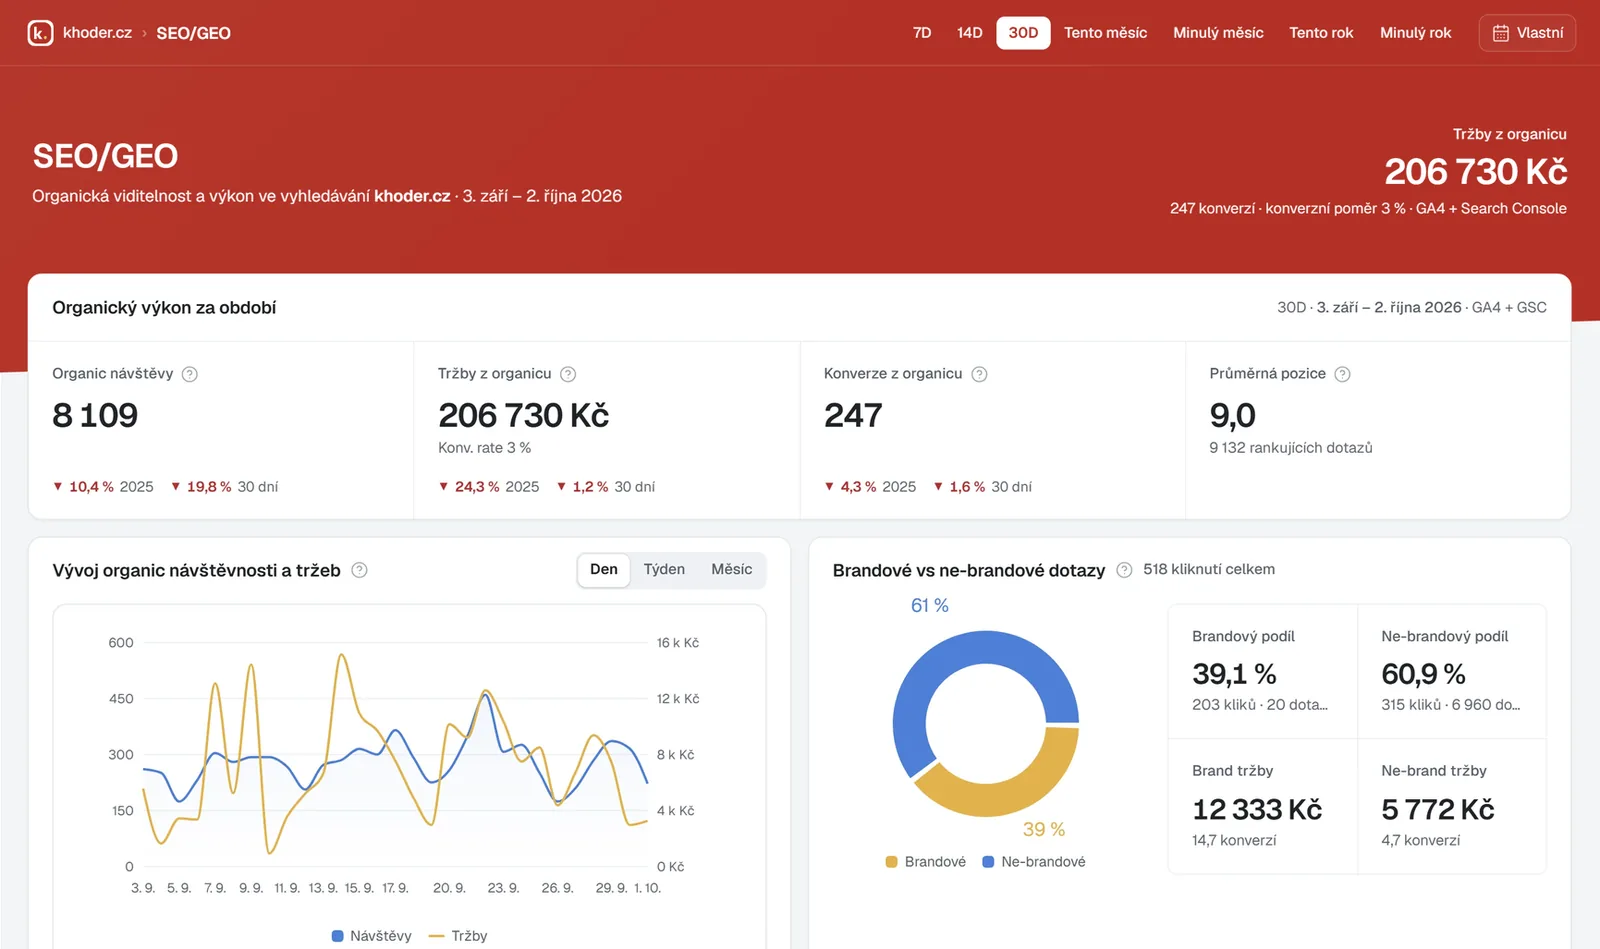The image size is (1600, 949).
Task: Click the 24,3 % 2025 revenue change
Action: click(489, 487)
